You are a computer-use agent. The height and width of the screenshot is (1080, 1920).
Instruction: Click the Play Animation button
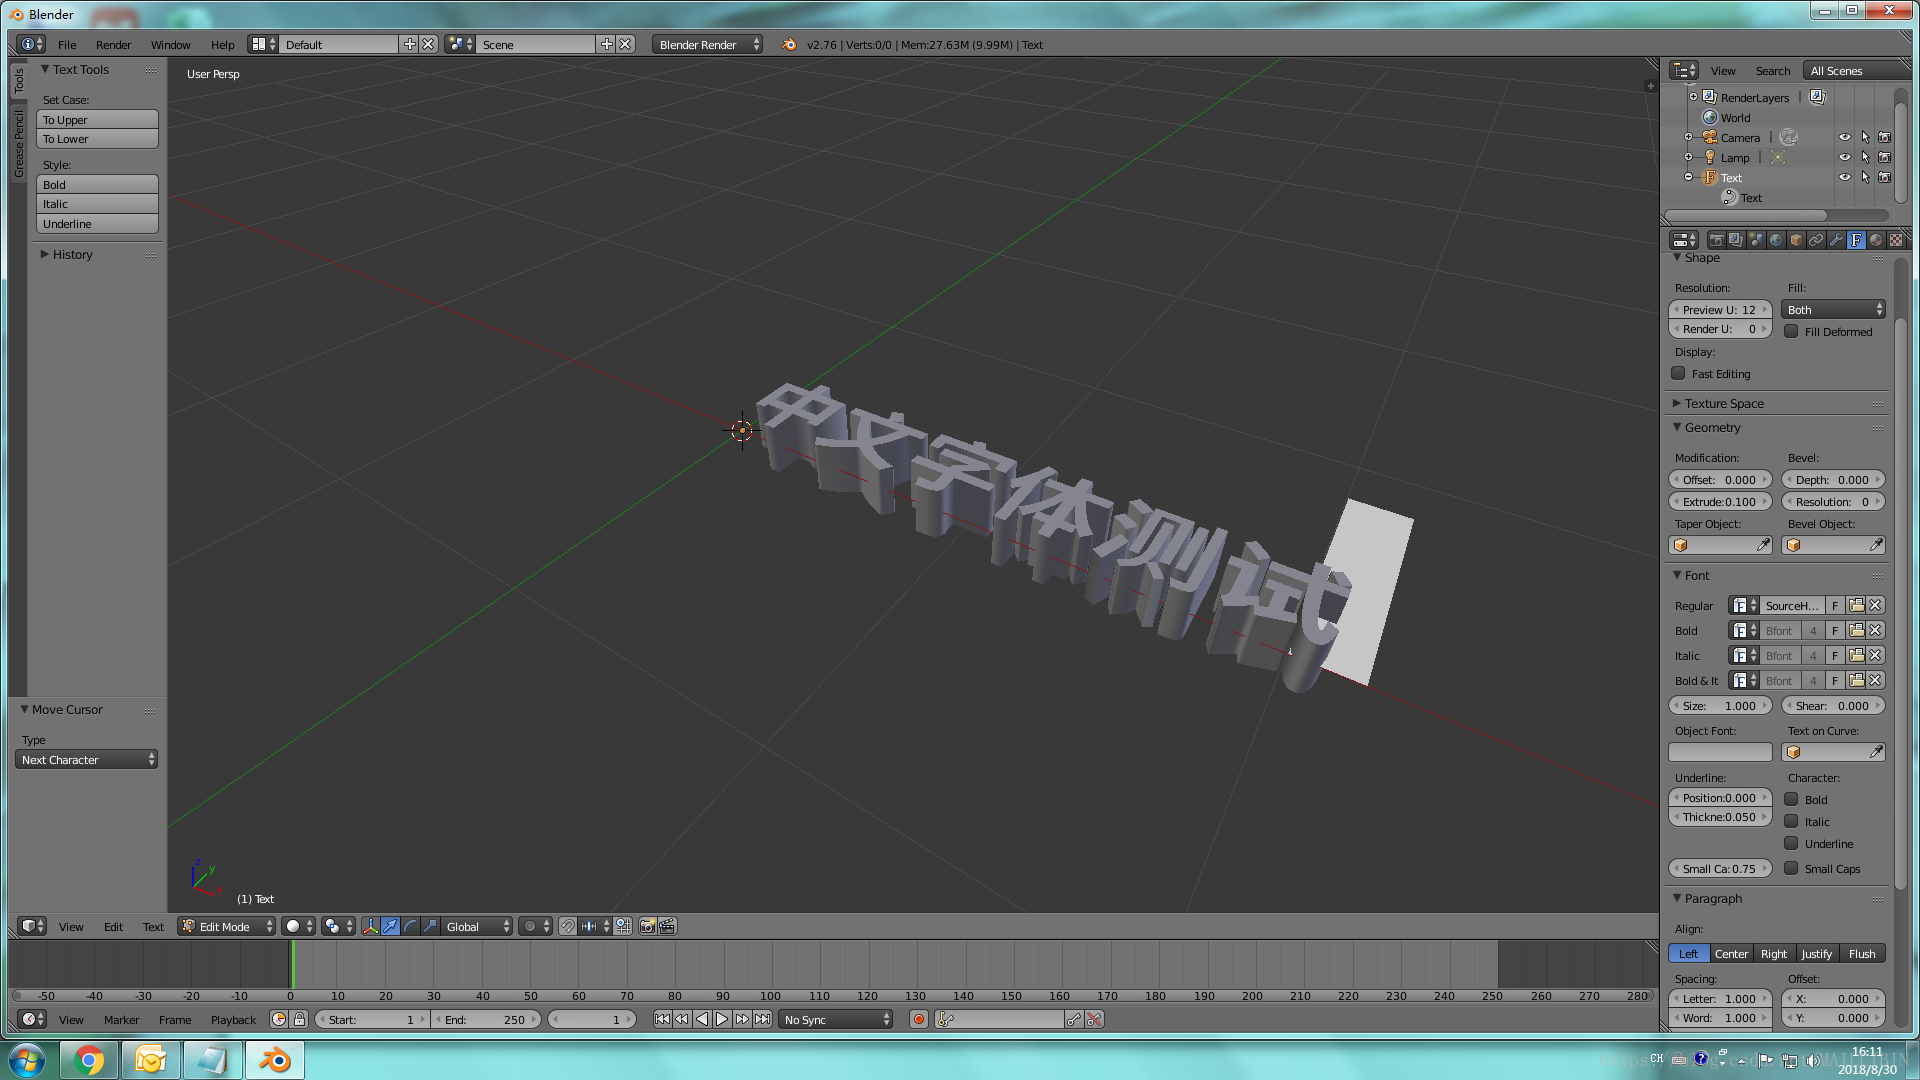click(722, 1020)
